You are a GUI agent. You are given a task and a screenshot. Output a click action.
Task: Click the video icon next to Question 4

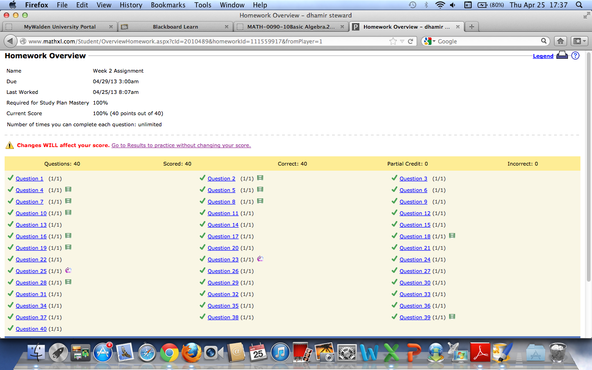68,189
